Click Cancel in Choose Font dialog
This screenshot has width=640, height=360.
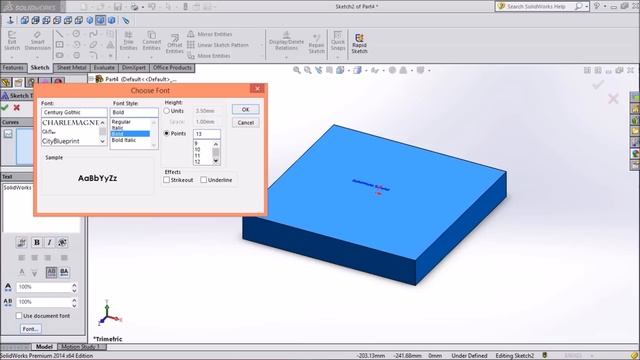click(x=245, y=122)
